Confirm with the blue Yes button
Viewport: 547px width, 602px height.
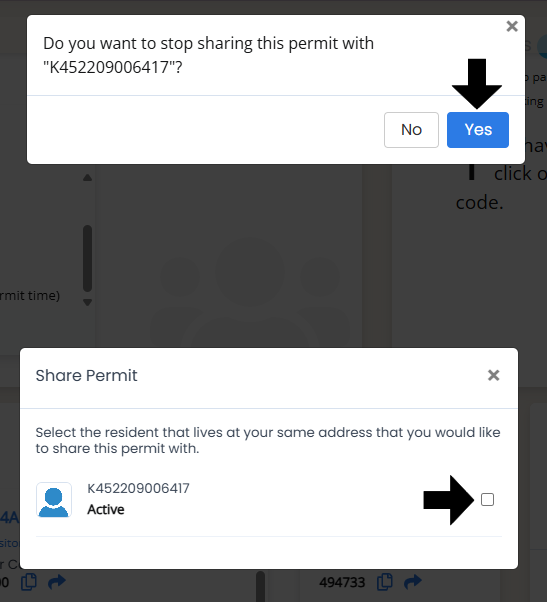(478, 130)
